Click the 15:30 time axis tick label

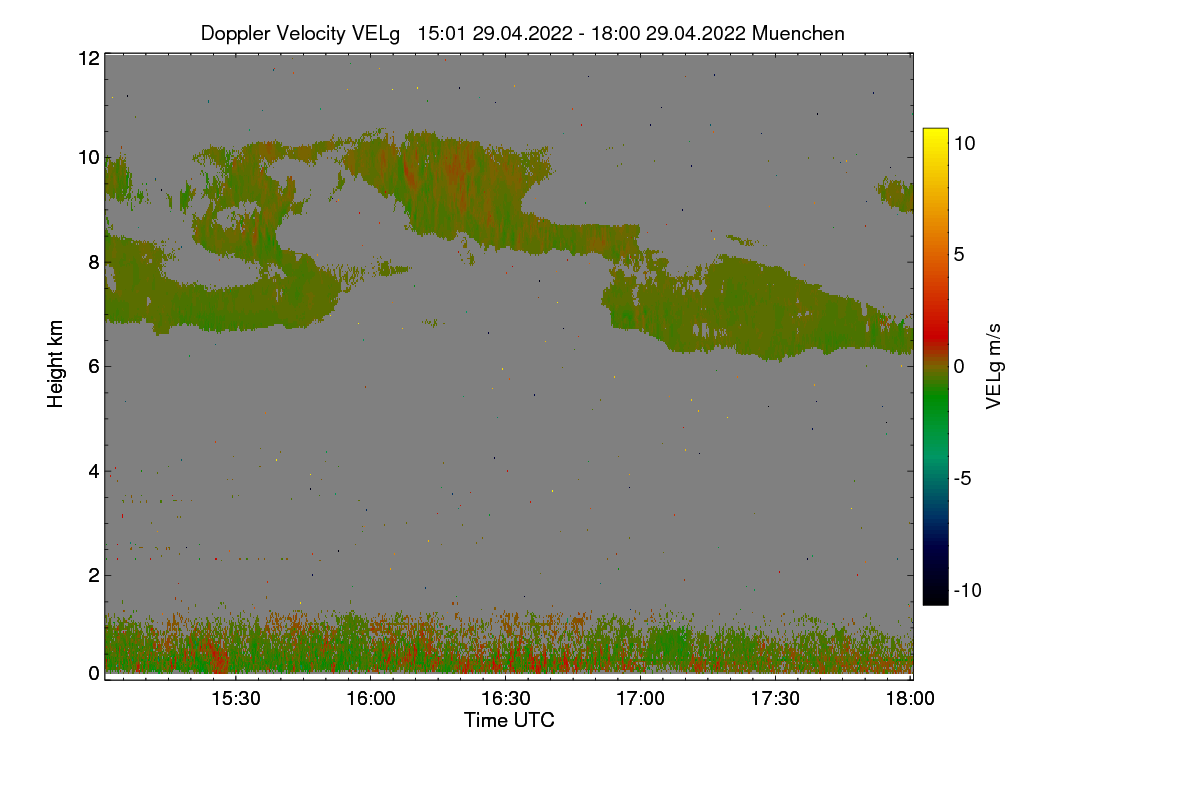tap(235, 699)
